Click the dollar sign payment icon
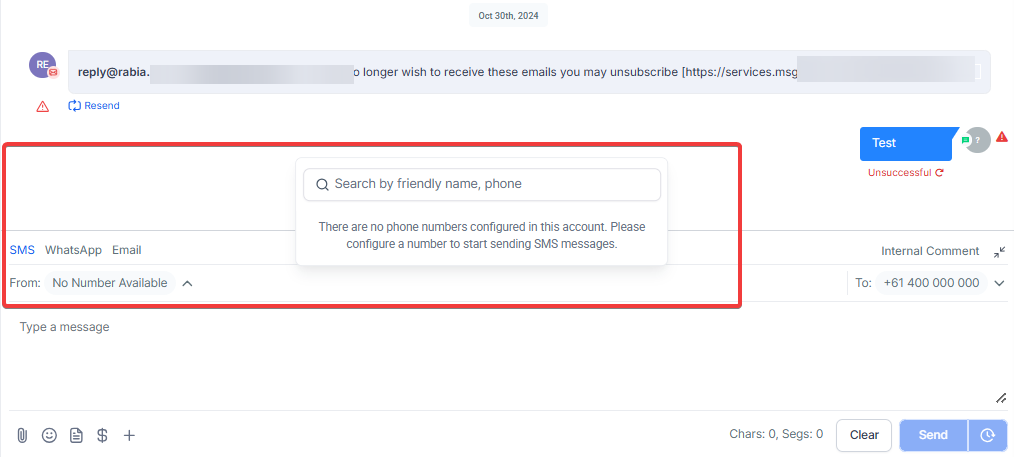1014x457 pixels. pyautogui.click(x=102, y=435)
